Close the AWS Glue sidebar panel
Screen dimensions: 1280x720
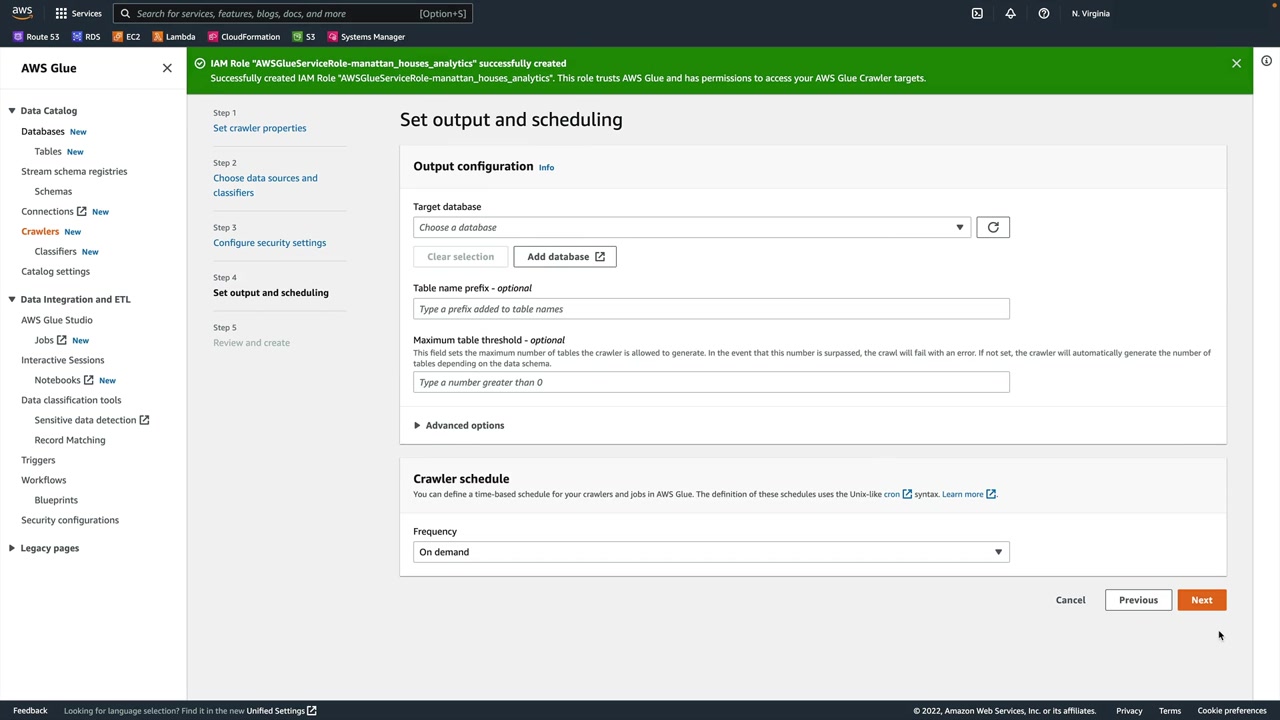pyautogui.click(x=167, y=68)
